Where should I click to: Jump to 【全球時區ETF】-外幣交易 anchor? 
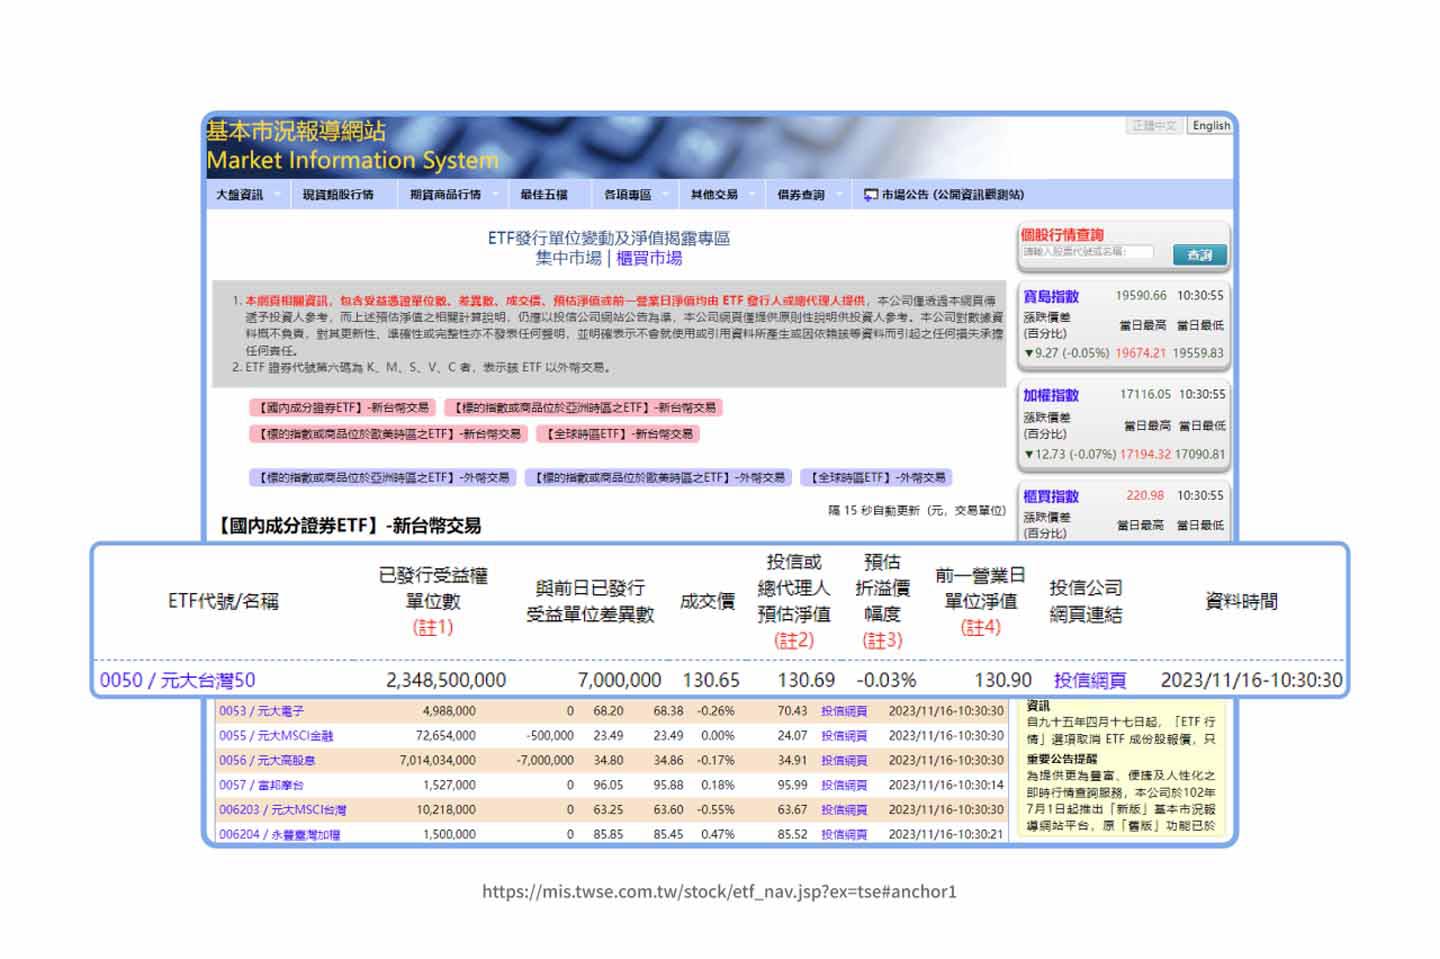pyautogui.click(x=876, y=478)
